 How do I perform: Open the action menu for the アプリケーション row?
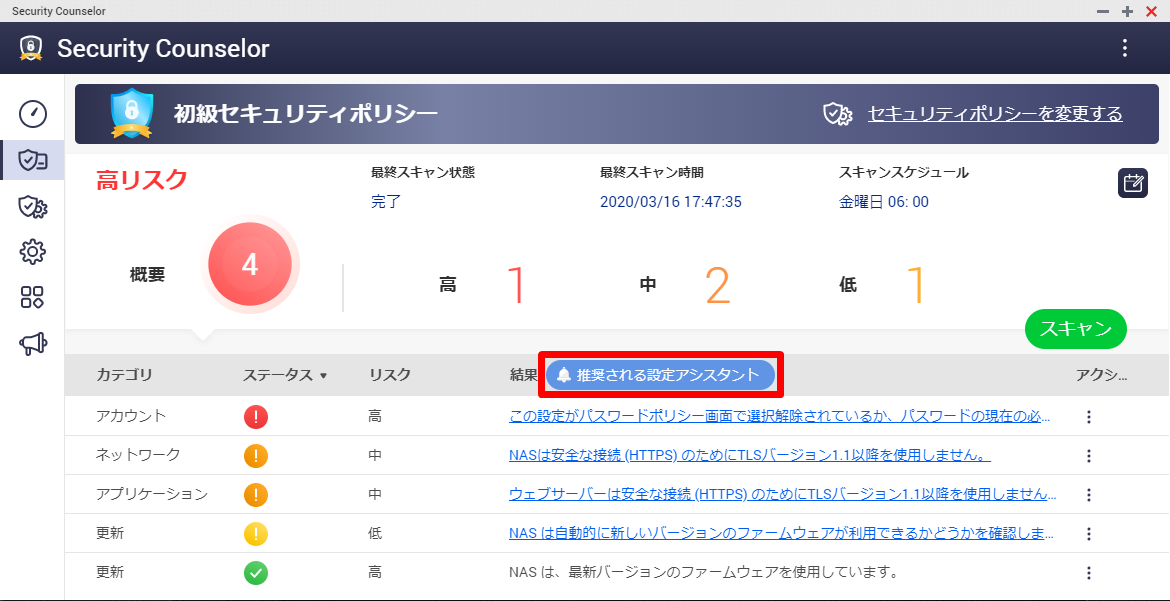tap(1089, 494)
